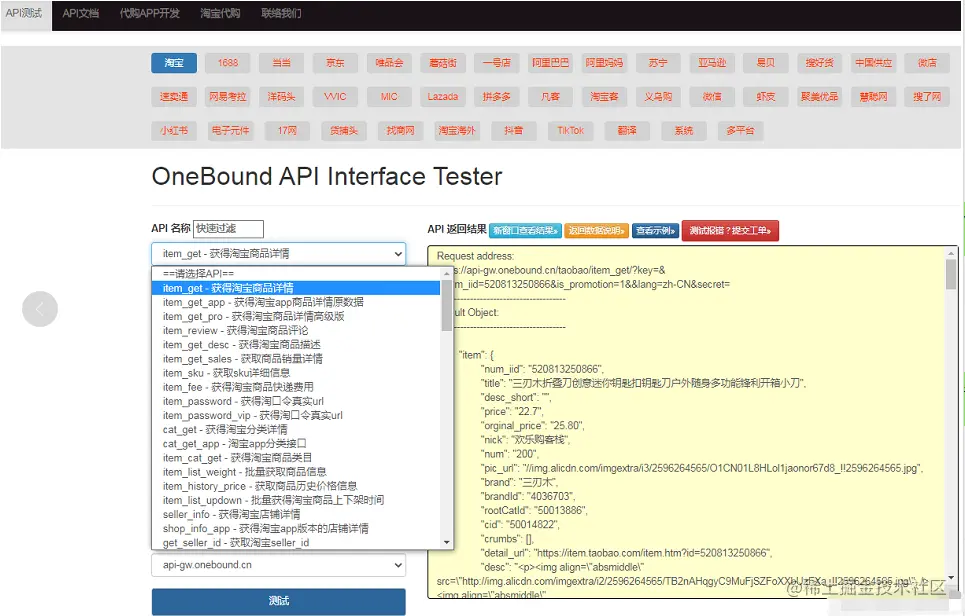
Task: Click the circular previous-arrow button on left
Action: pos(40,309)
